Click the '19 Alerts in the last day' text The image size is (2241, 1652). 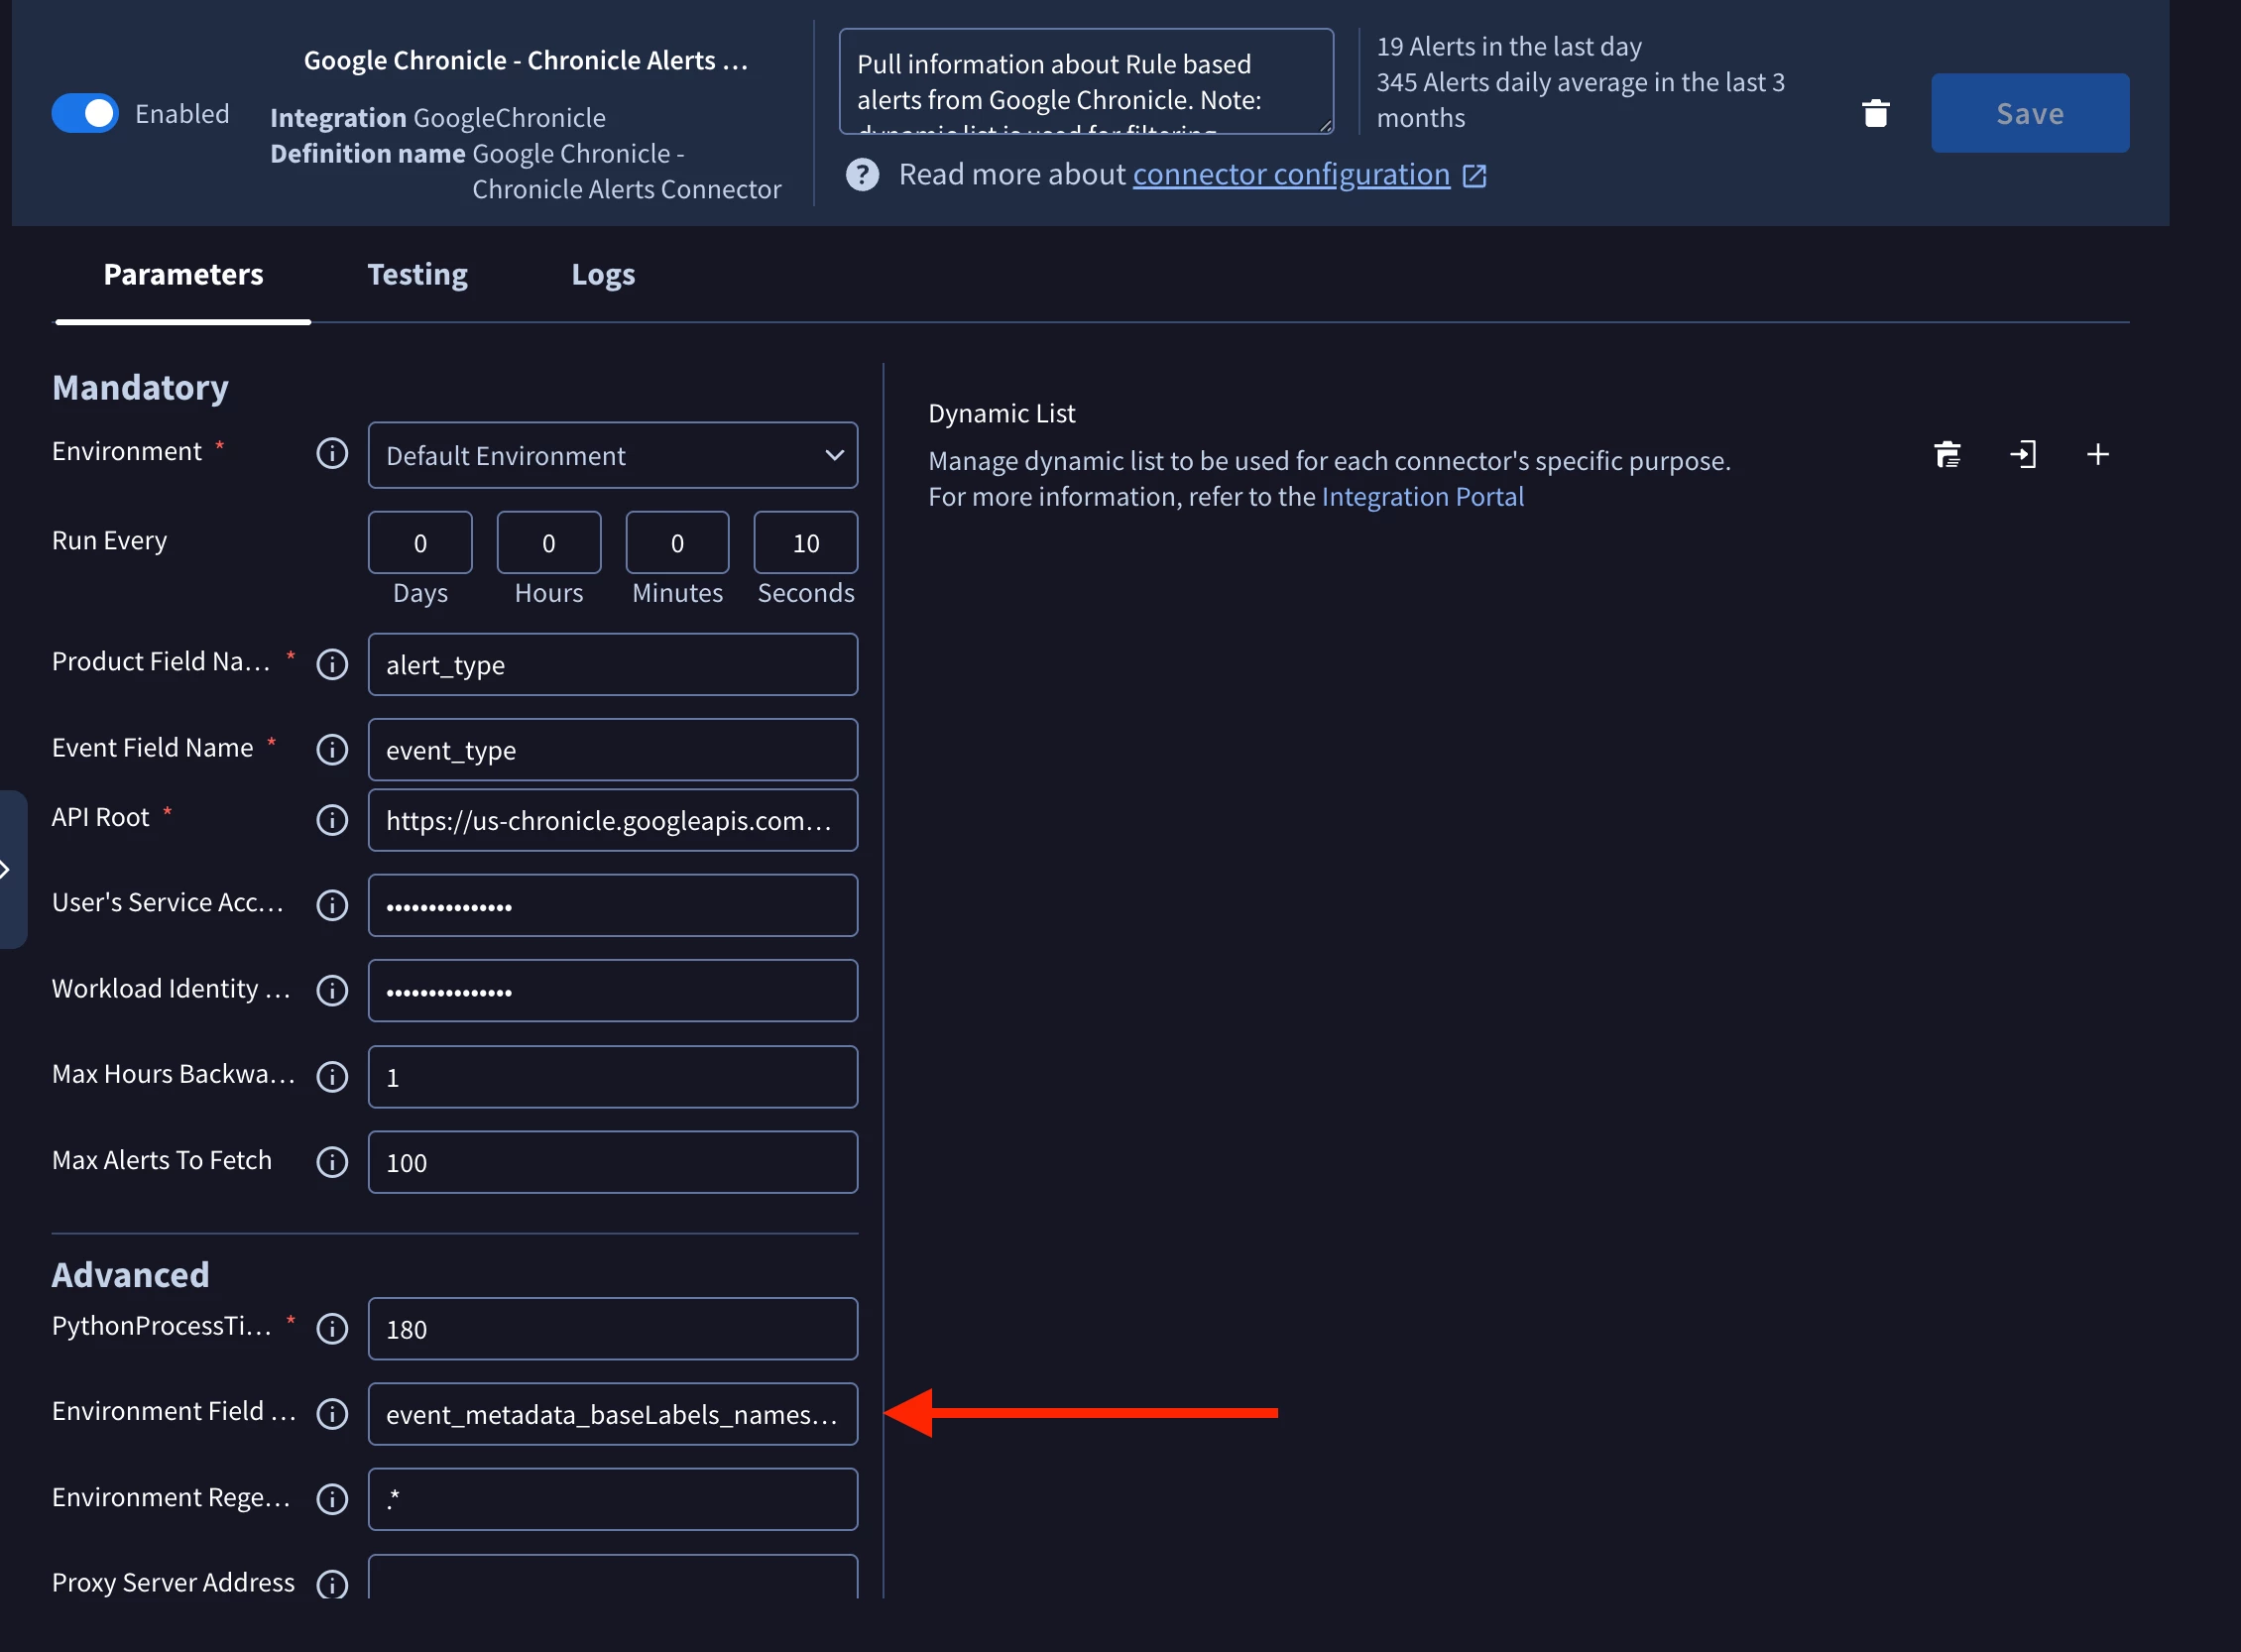[x=1509, y=47]
